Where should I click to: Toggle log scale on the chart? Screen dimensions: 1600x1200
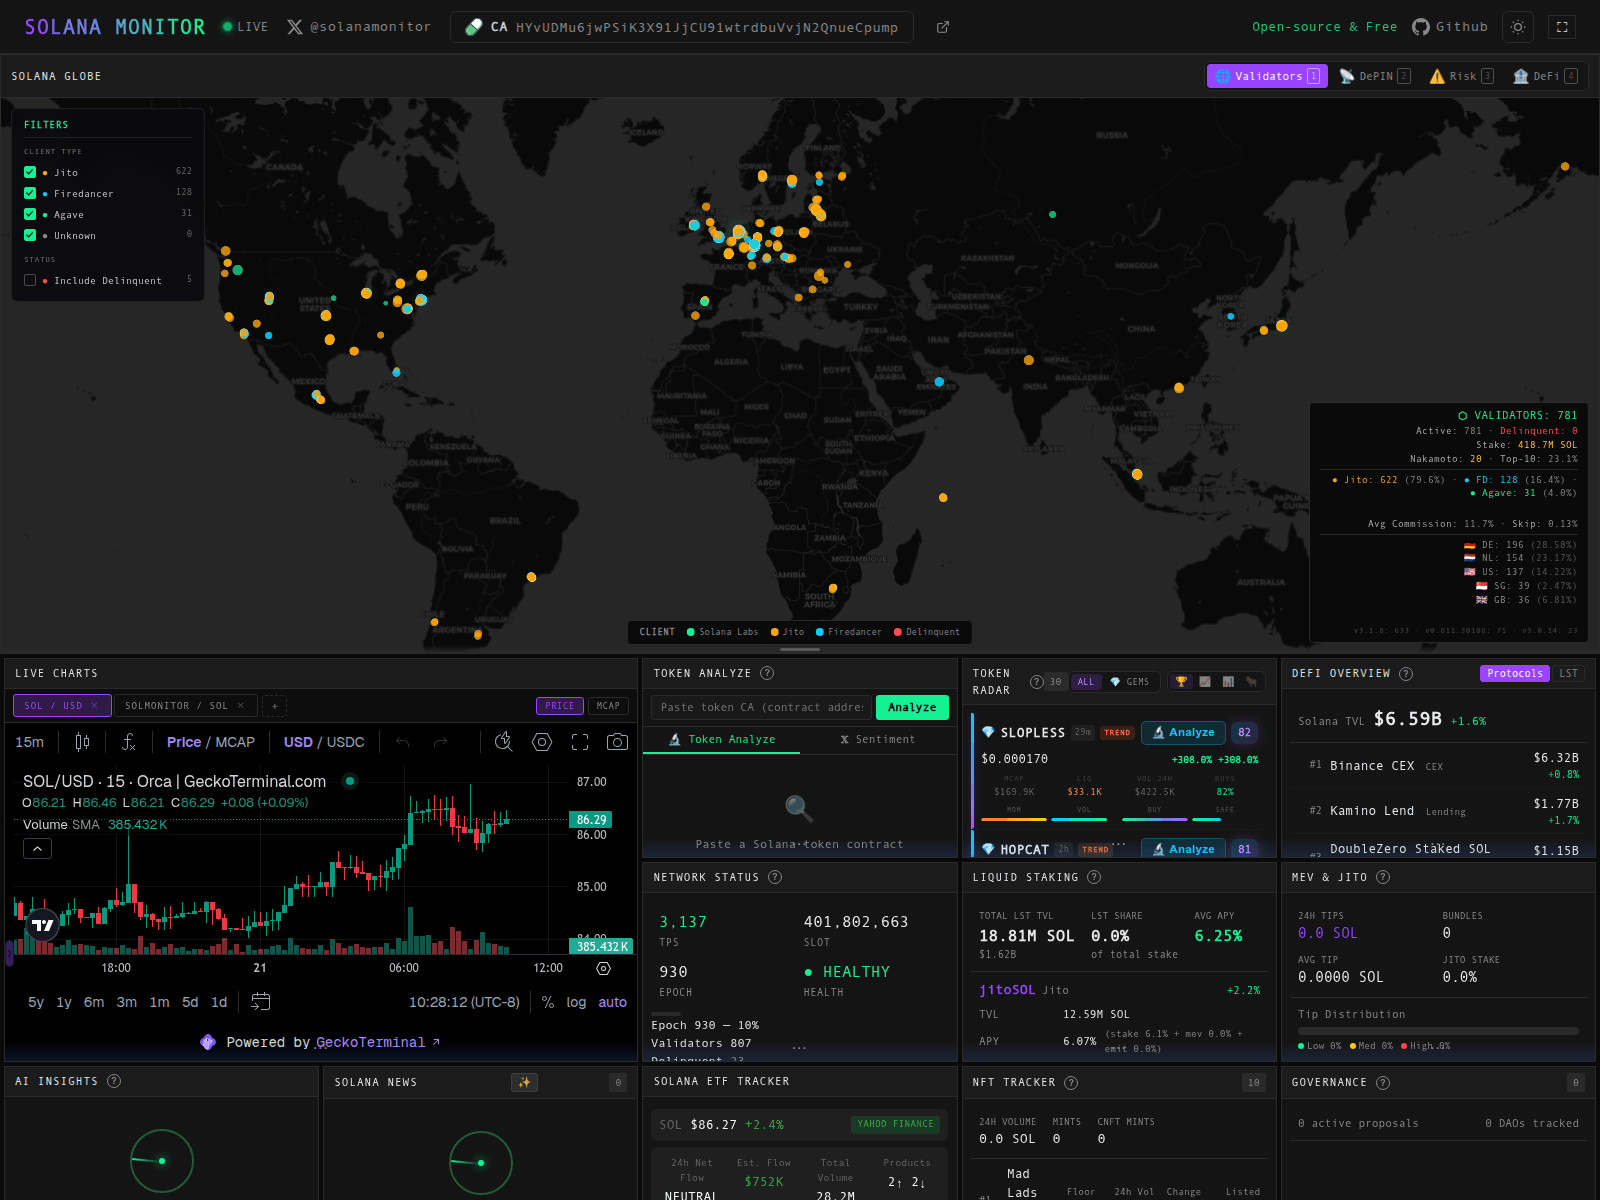click(x=576, y=1002)
